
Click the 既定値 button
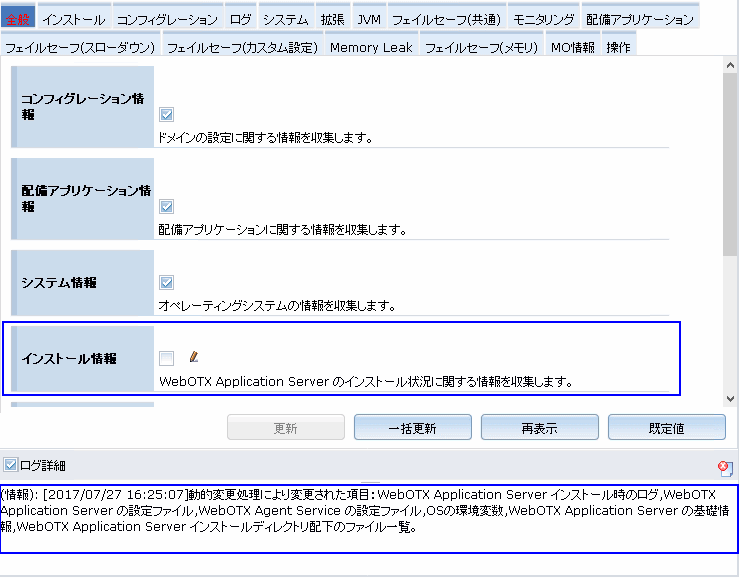click(x=666, y=428)
